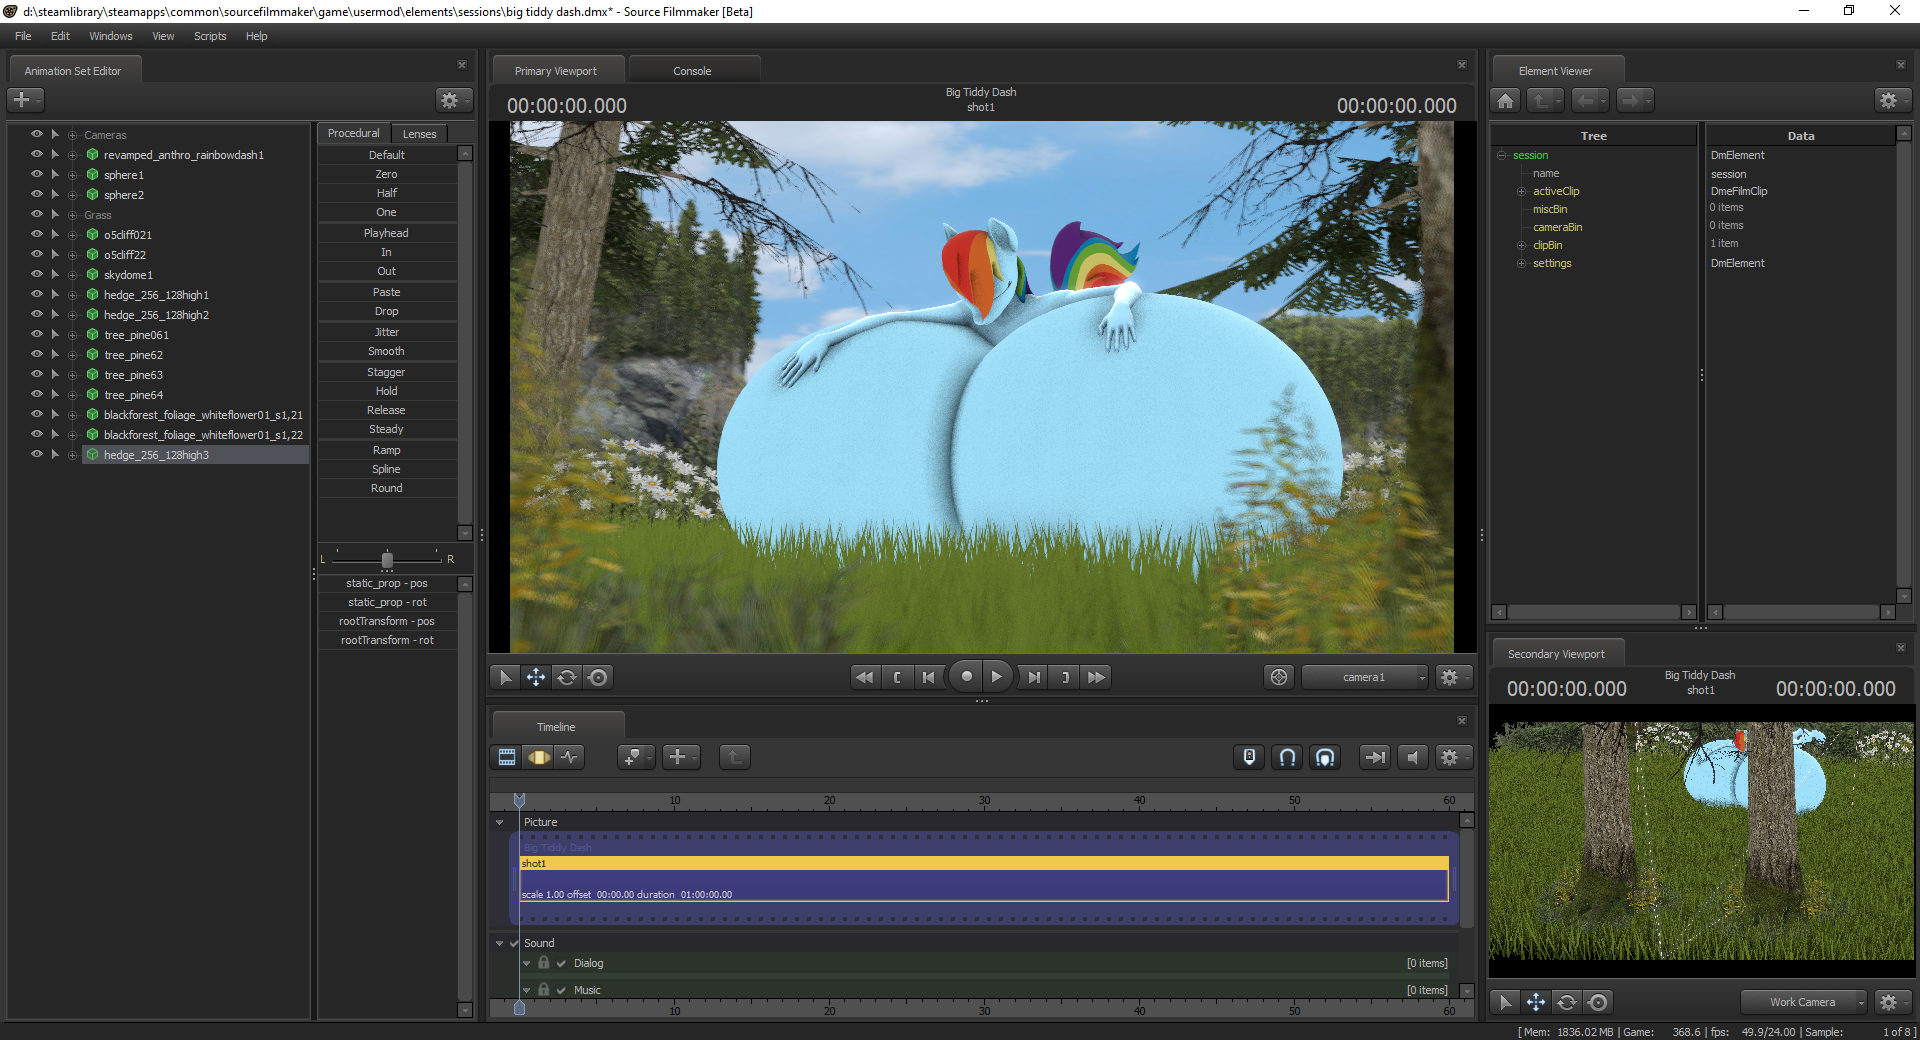This screenshot has height=1040, width=1920.
Task: Switch the timeline to Clip Editor mode
Action: point(507,757)
